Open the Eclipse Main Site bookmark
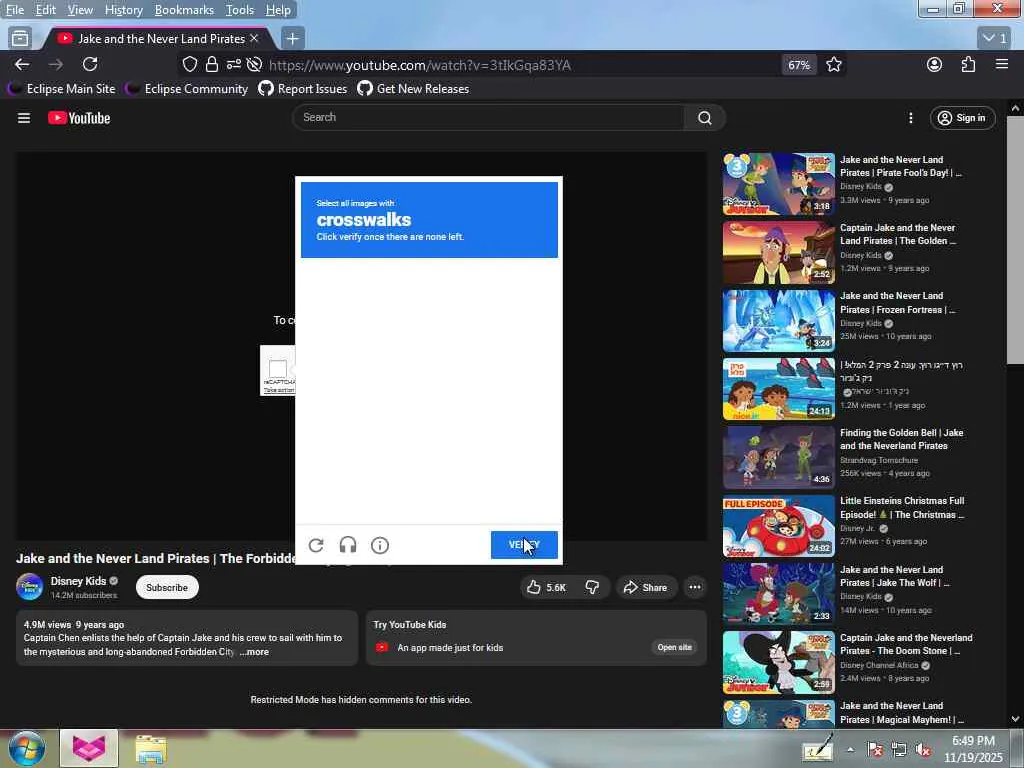 (61, 89)
